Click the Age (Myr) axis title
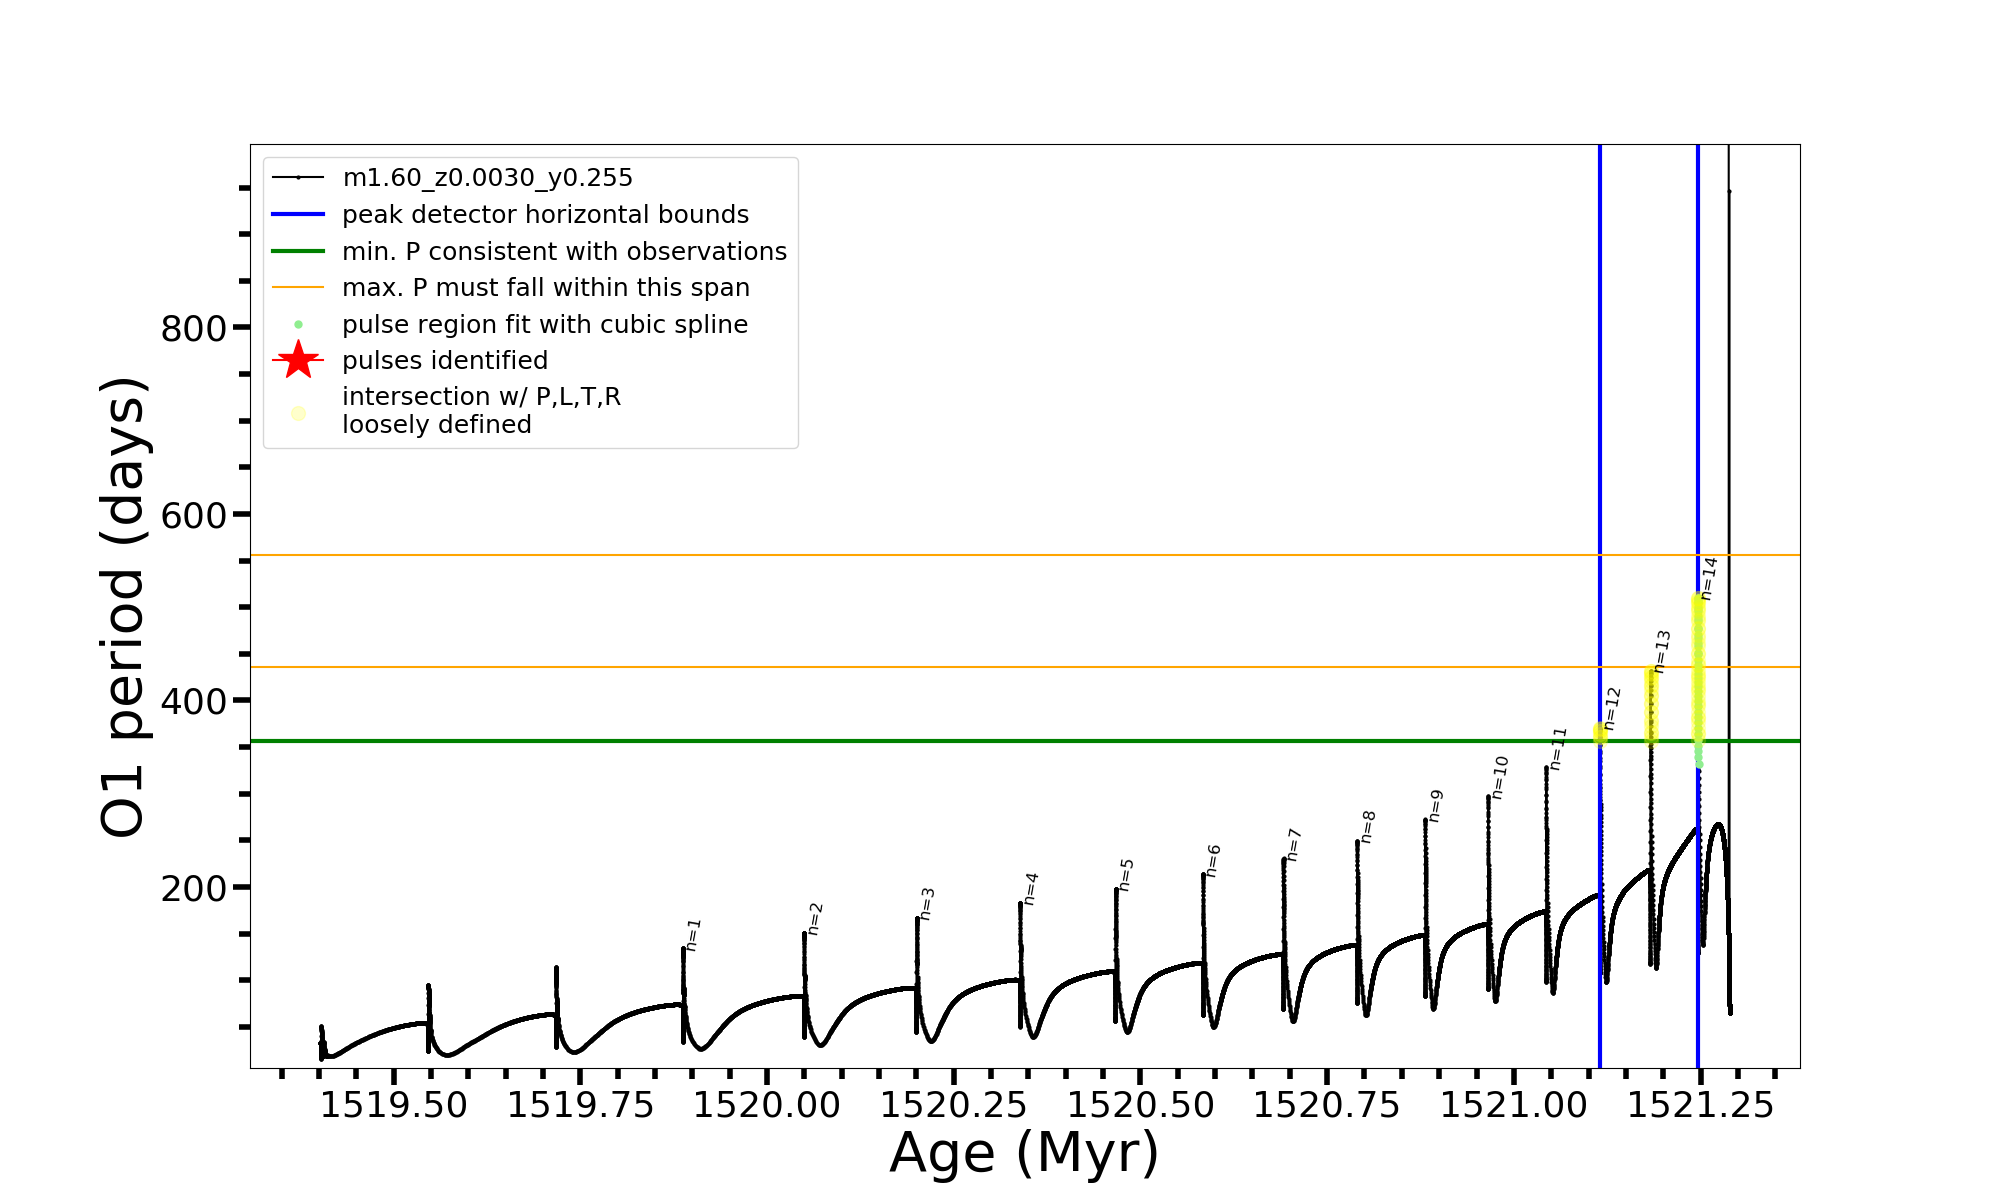2000x1200 pixels. (x=1024, y=1152)
